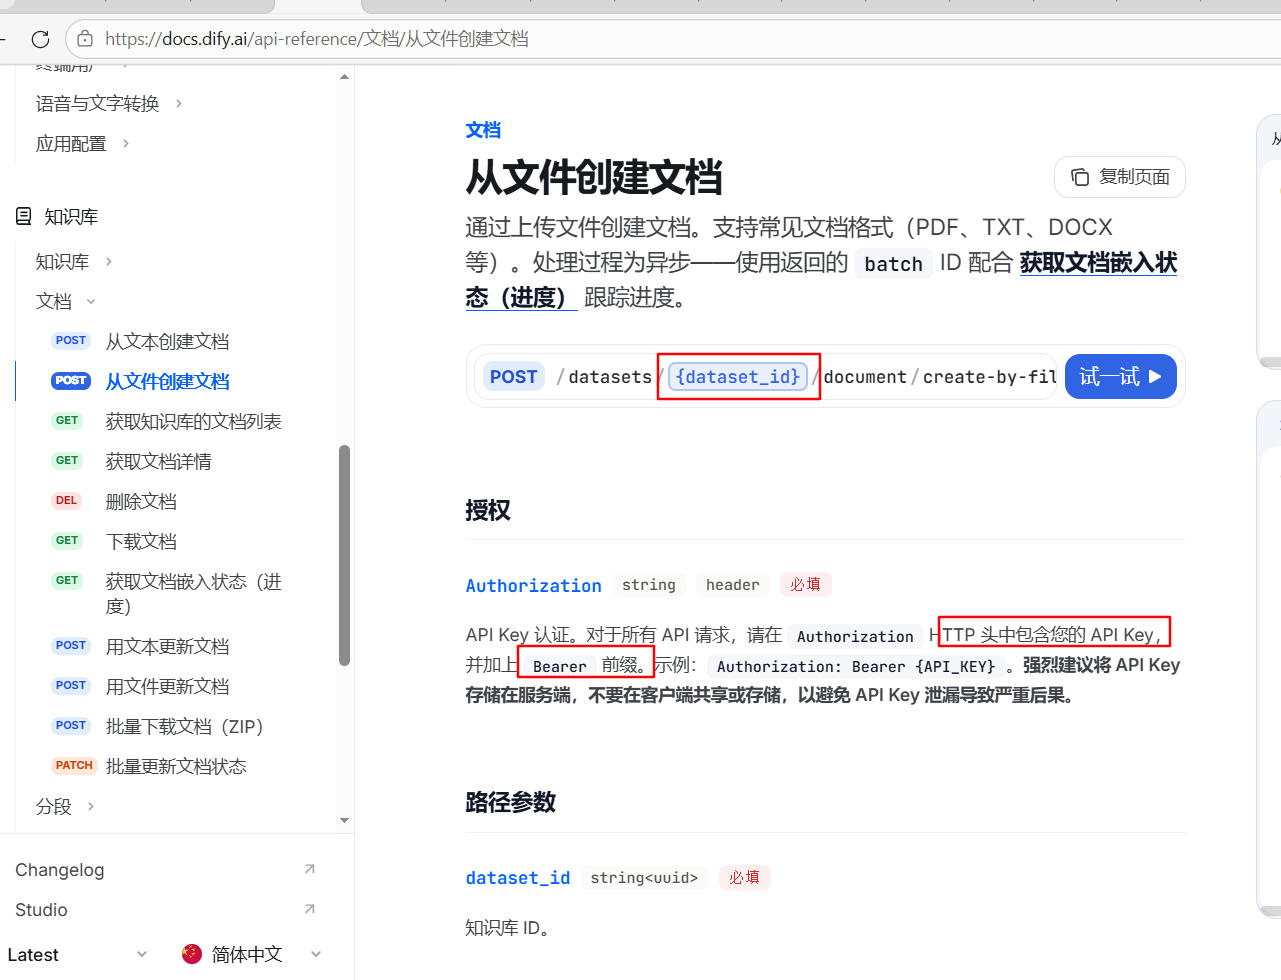The width and height of the screenshot is (1281, 980).
Task: Click the PATCH badge beside 批量更新文档状态
Action: point(74,766)
